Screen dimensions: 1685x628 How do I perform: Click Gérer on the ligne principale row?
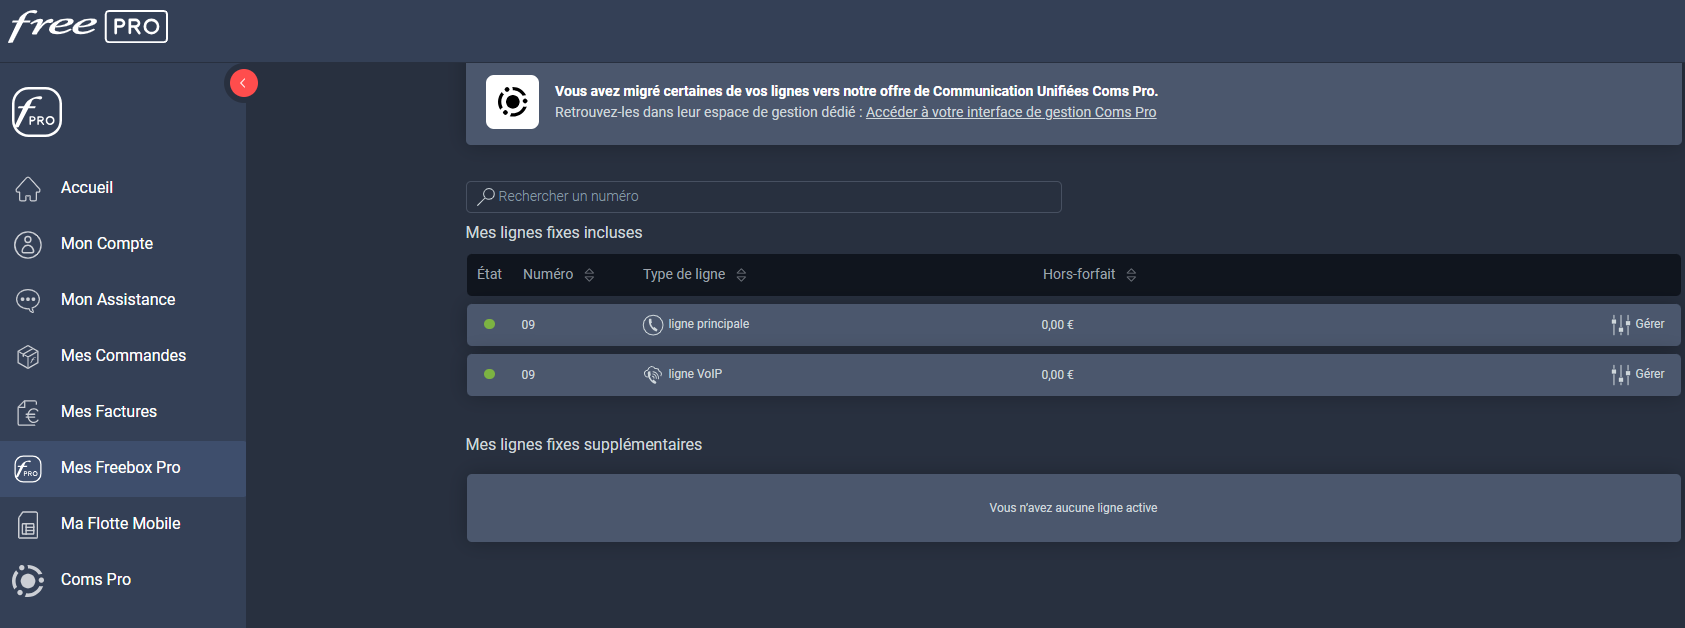[1650, 324]
